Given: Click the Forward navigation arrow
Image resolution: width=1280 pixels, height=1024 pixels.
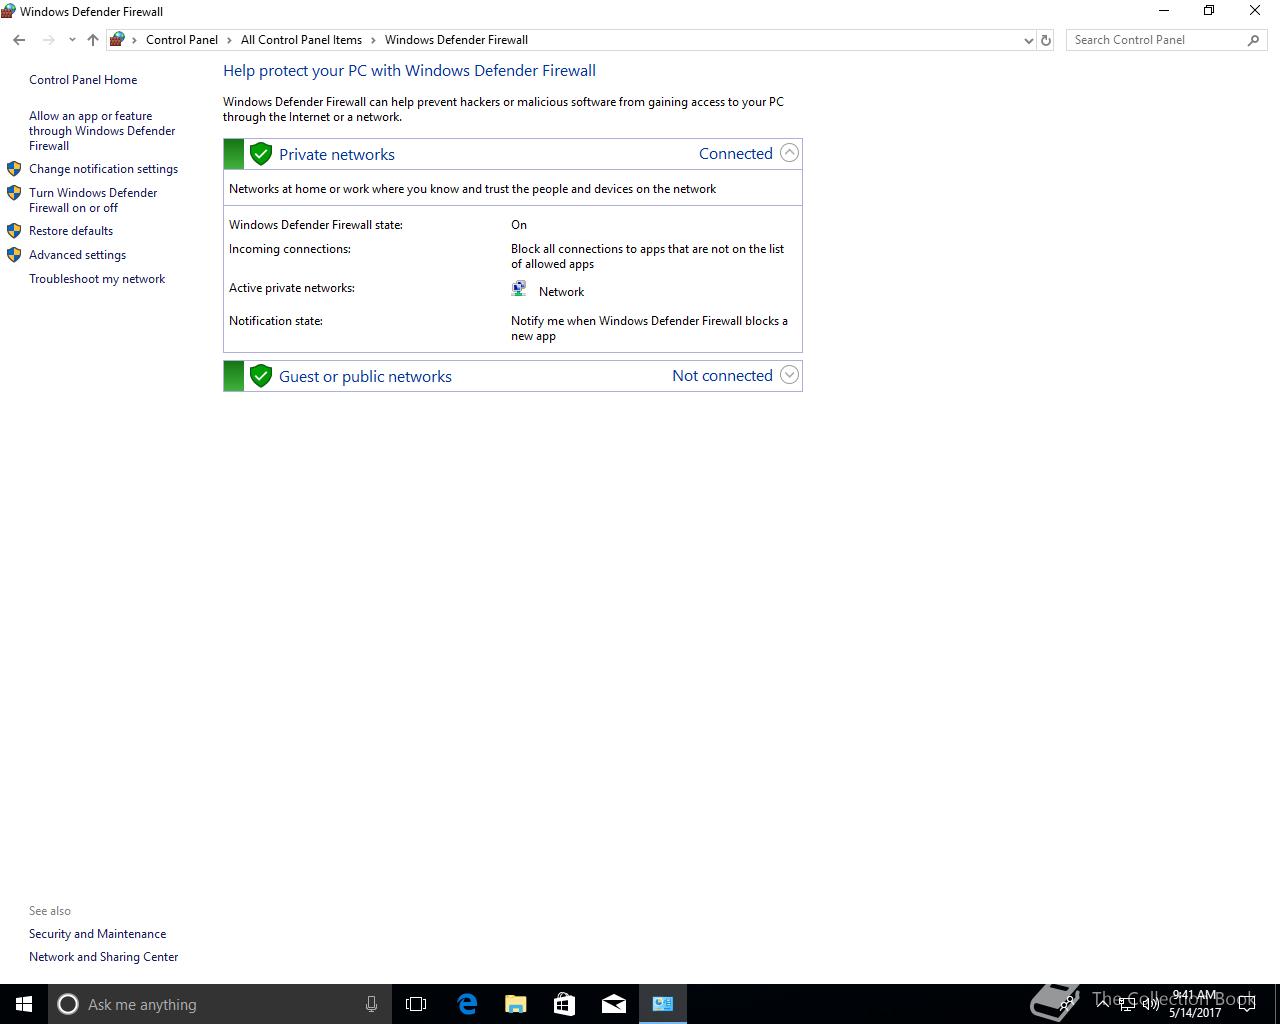Looking at the screenshot, I should [x=48, y=40].
